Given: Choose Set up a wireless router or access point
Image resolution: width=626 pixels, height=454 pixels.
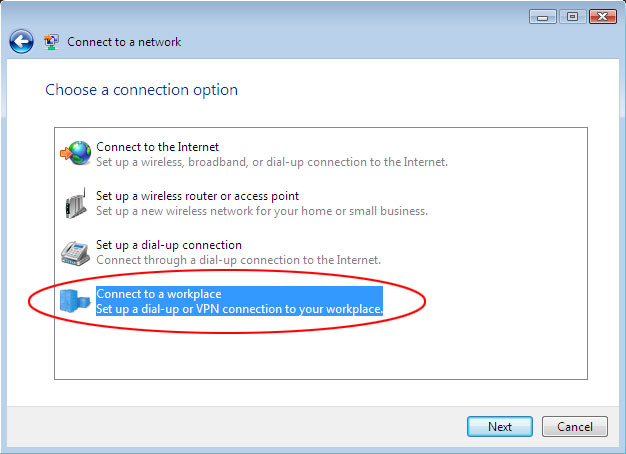Looking at the screenshot, I should pyautogui.click(x=197, y=196).
